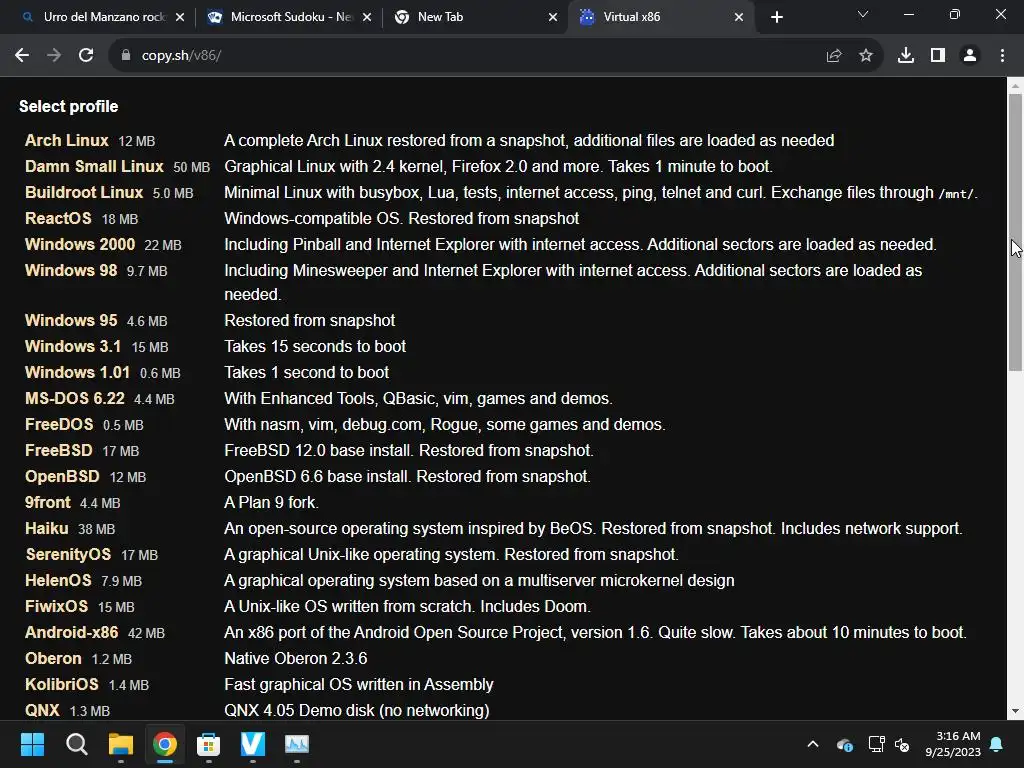The height and width of the screenshot is (768, 1024).
Task: Switch to the New Tab tab
Action: click(x=473, y=18)
